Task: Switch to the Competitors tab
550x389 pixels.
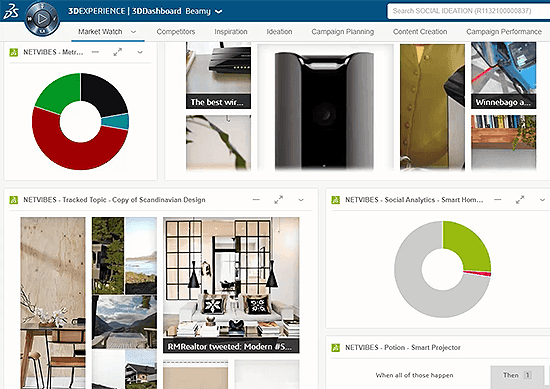Action: 176,32
